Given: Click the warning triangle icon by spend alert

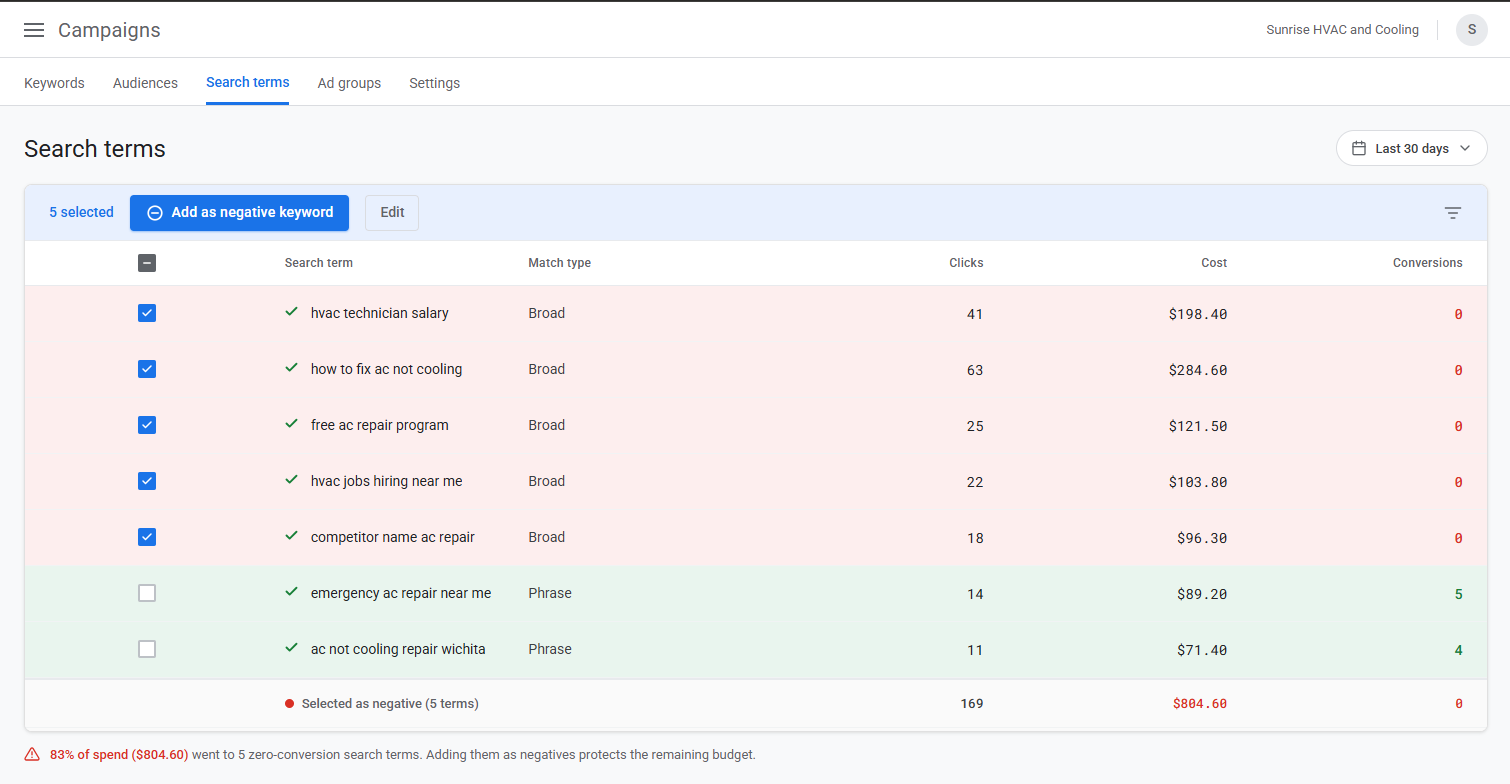Looking at the screenshot, I should (32, 755).
